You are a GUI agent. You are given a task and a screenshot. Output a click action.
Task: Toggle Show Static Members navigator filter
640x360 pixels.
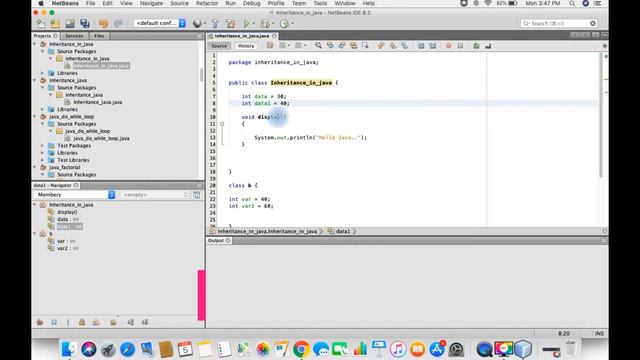(x=68, y=322)
